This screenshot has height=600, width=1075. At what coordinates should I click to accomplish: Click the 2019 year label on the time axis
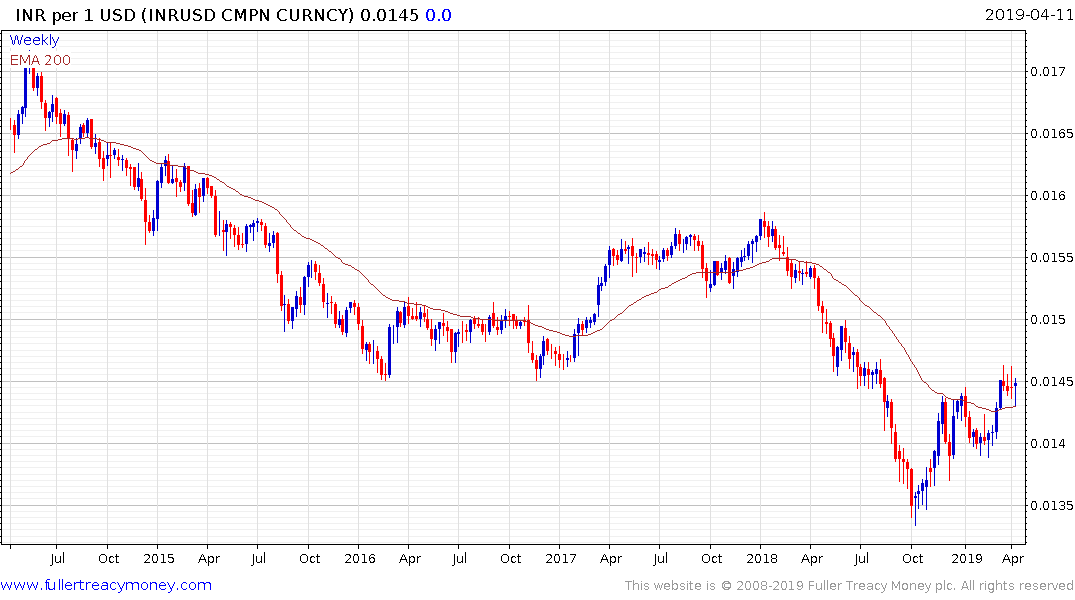pyautogui.click(x=967, y=558)
